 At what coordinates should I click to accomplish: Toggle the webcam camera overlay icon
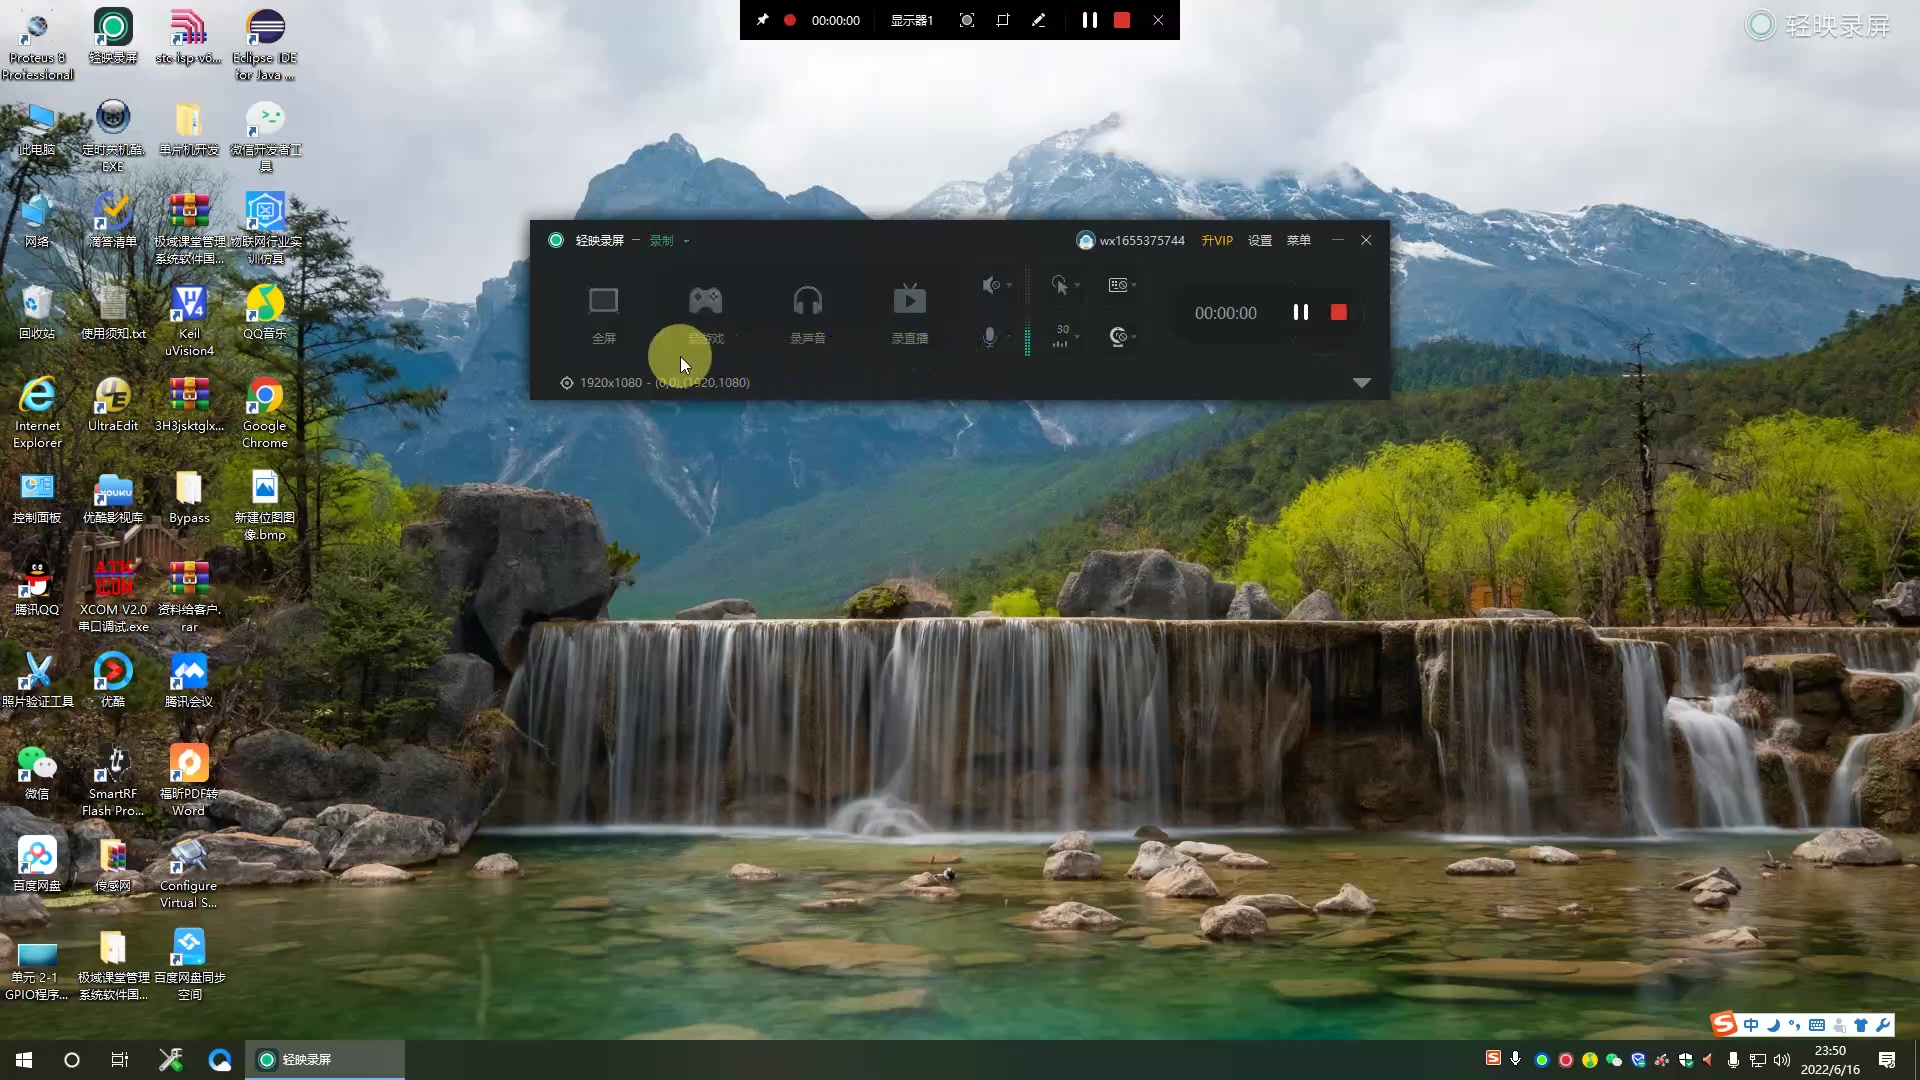pos(1119,337)
